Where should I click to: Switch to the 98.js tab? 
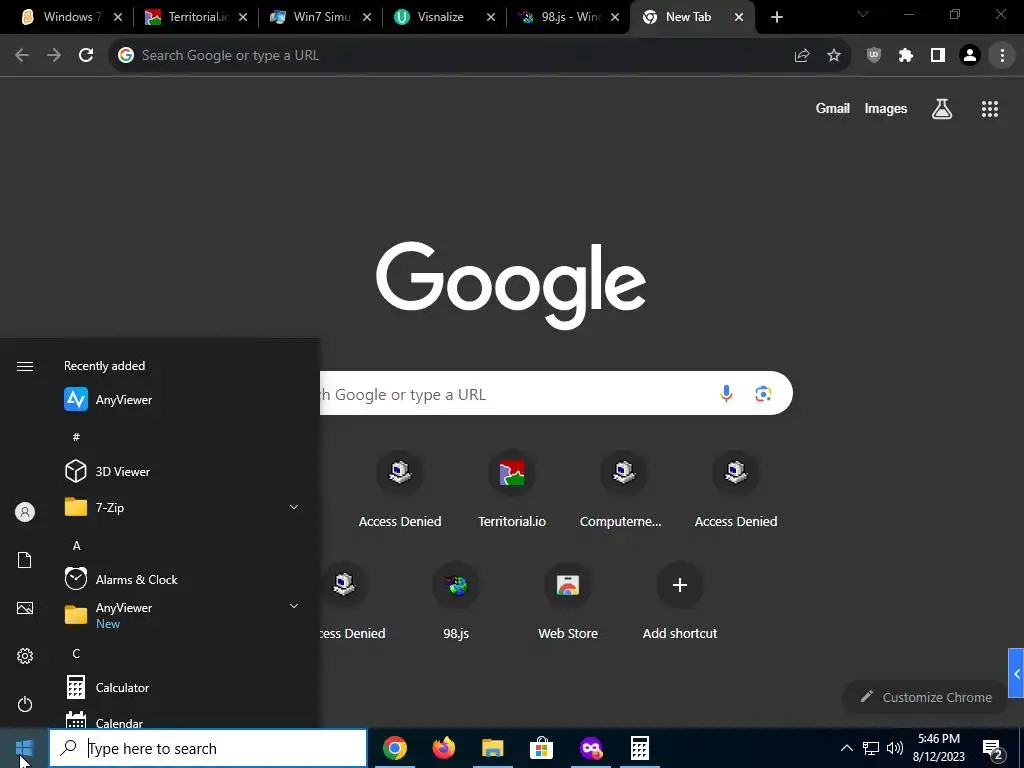point(568,17)
